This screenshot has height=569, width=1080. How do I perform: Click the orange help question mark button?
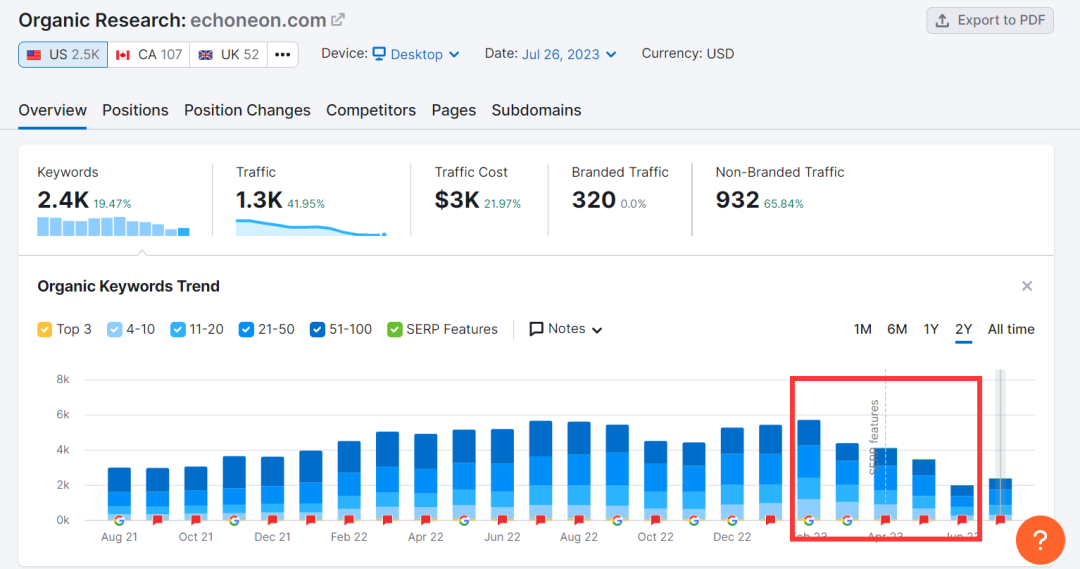pyautogui.click(x=1040, y=541)
